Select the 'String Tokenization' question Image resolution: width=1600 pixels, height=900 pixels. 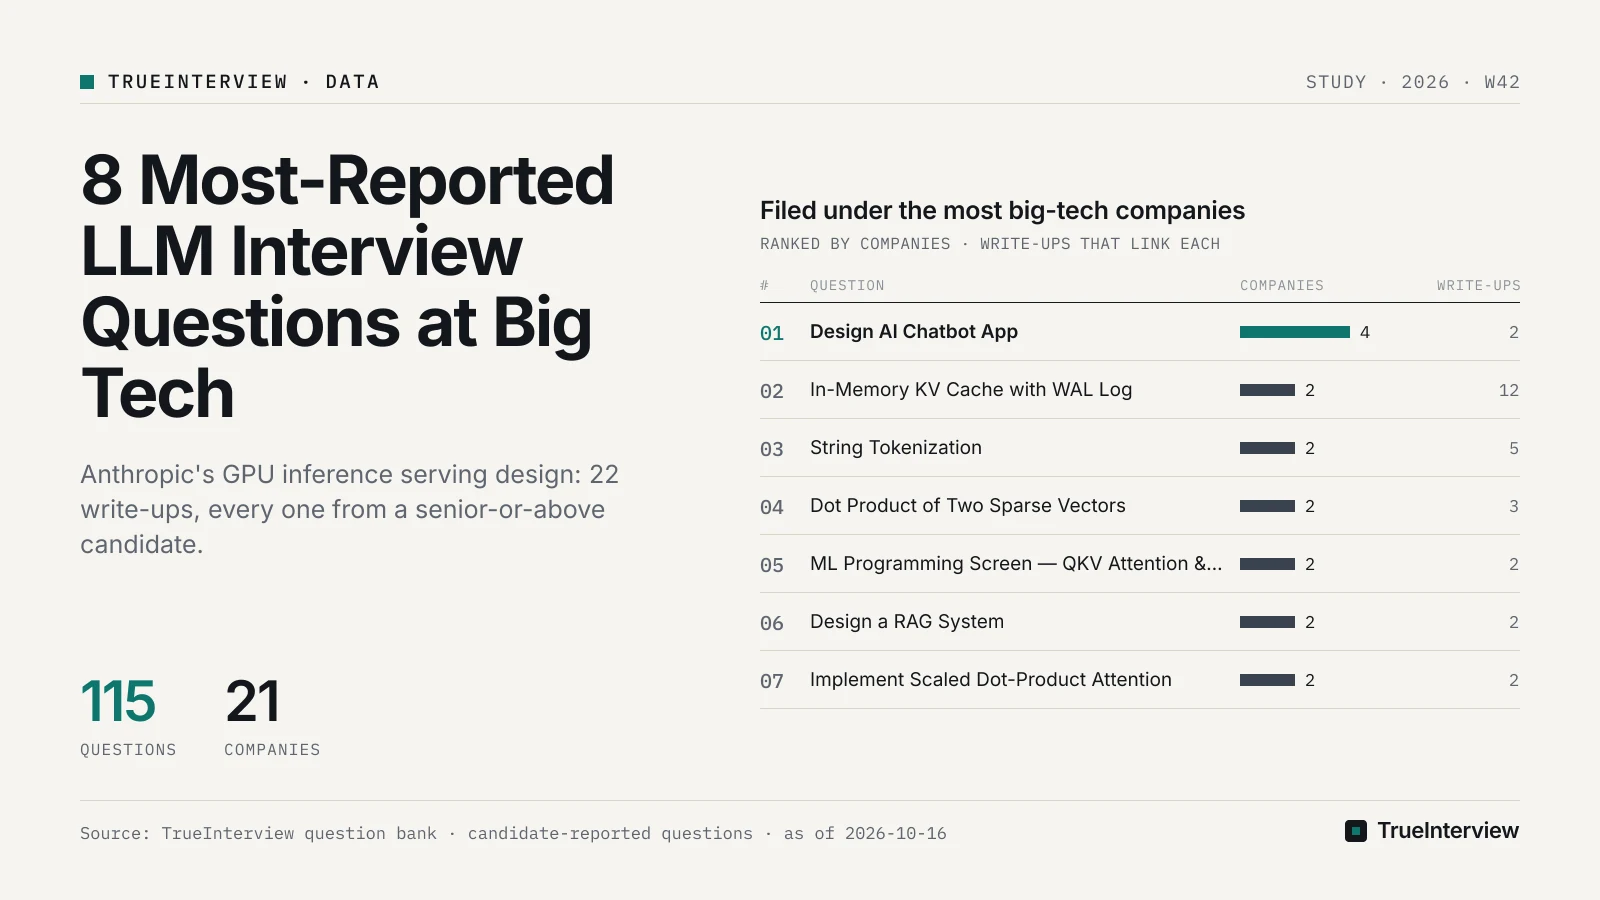(x=896, y=448)
